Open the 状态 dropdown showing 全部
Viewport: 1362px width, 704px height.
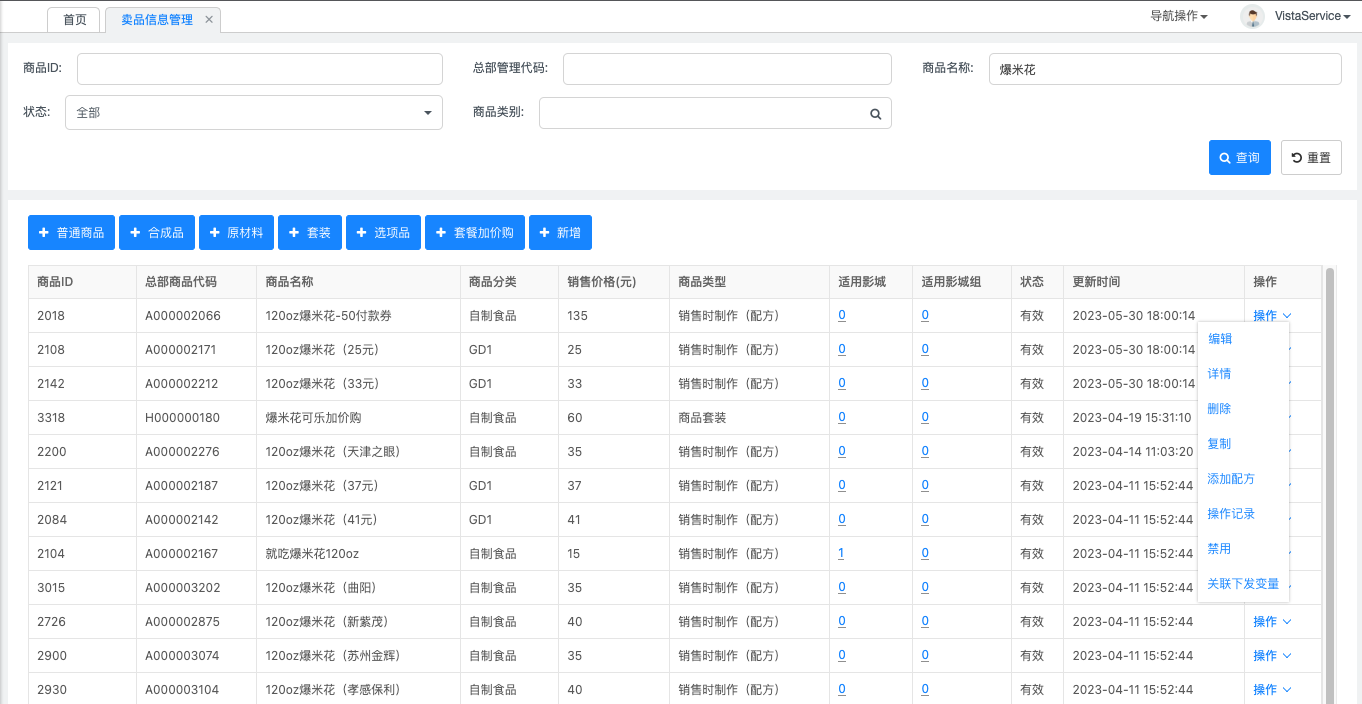pos(254,113)
